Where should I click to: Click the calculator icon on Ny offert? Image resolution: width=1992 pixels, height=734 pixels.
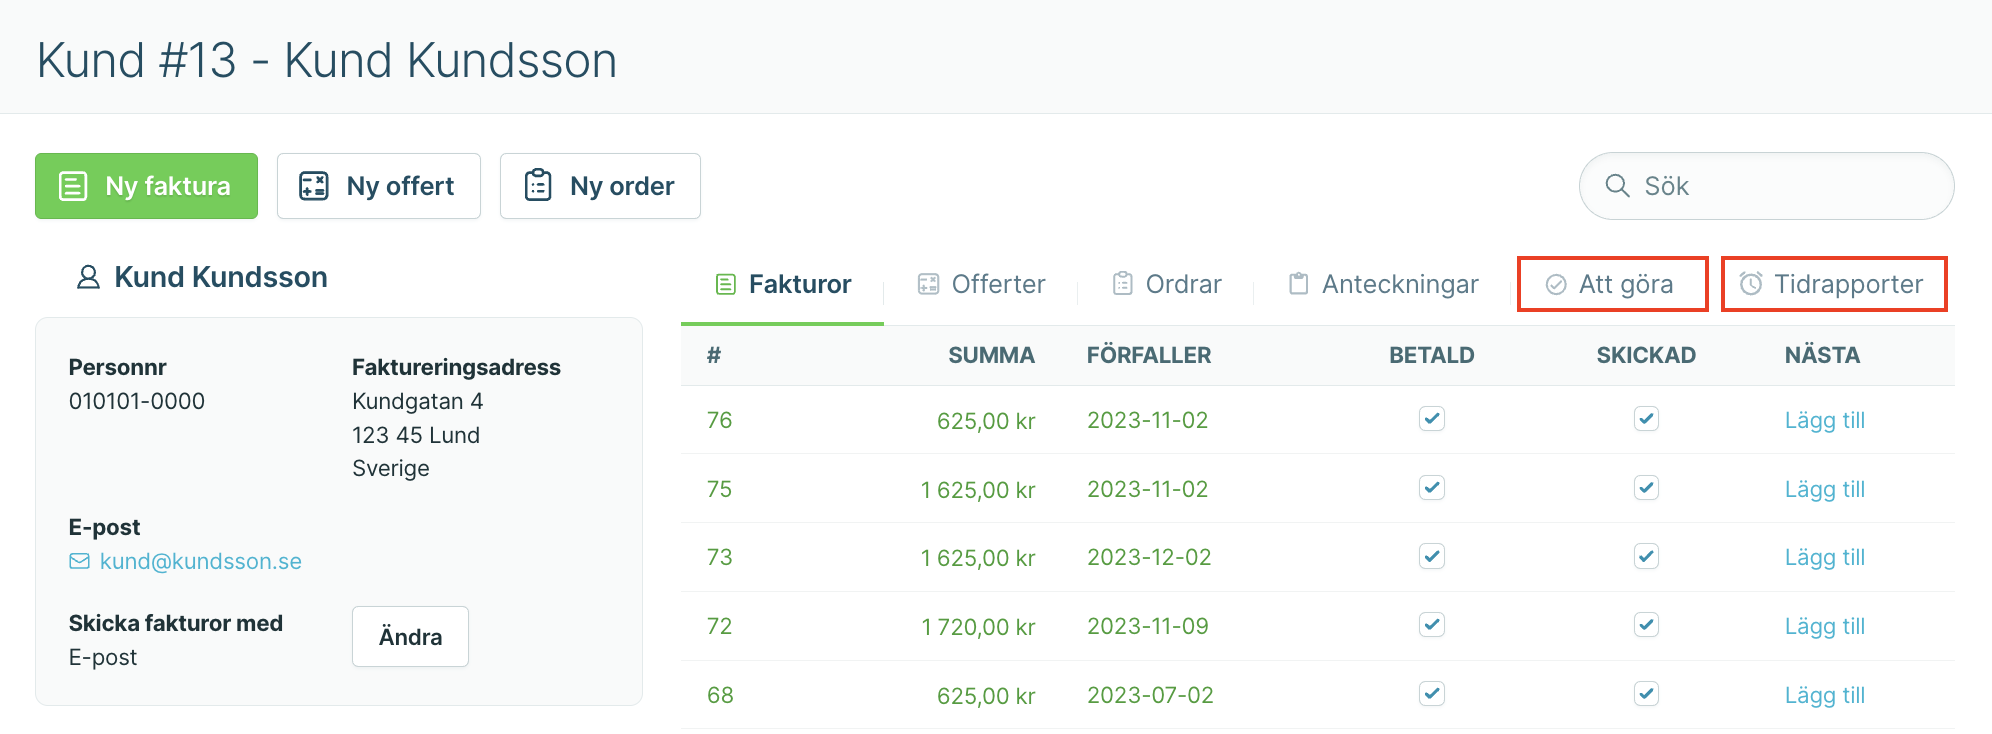tap(314, 186)
